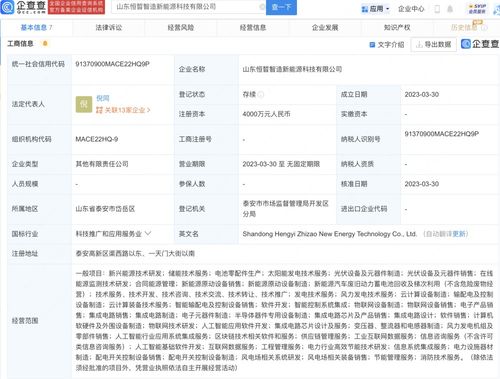Select credit code 91370900MACE22HQ9P in first row
The width and height of the screenshot is (500, 379).
tap(112, 64)
